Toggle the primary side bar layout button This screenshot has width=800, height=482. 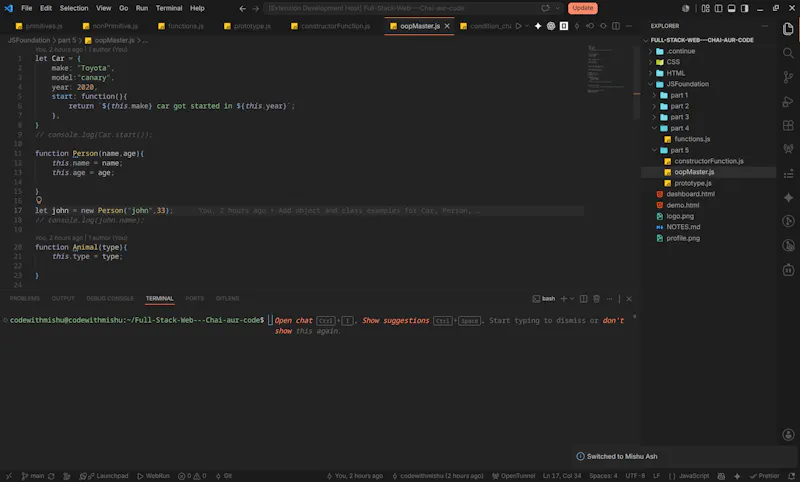coord(718,8)
